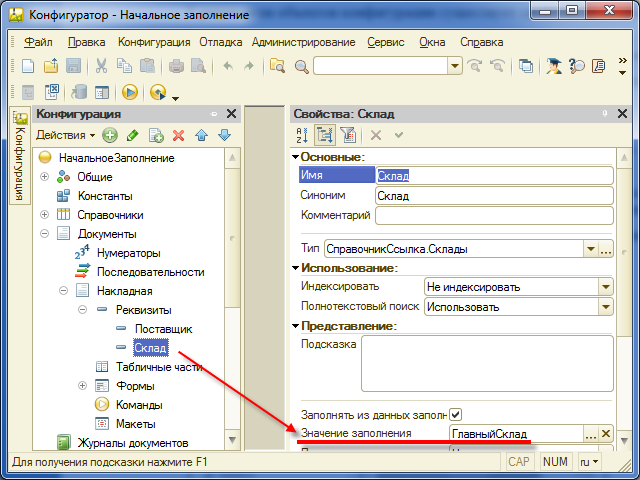Toggle the Заполнять из данных заполнения checkbox
The height and width of the screenshot is (480, 640).
coord(456,414)
